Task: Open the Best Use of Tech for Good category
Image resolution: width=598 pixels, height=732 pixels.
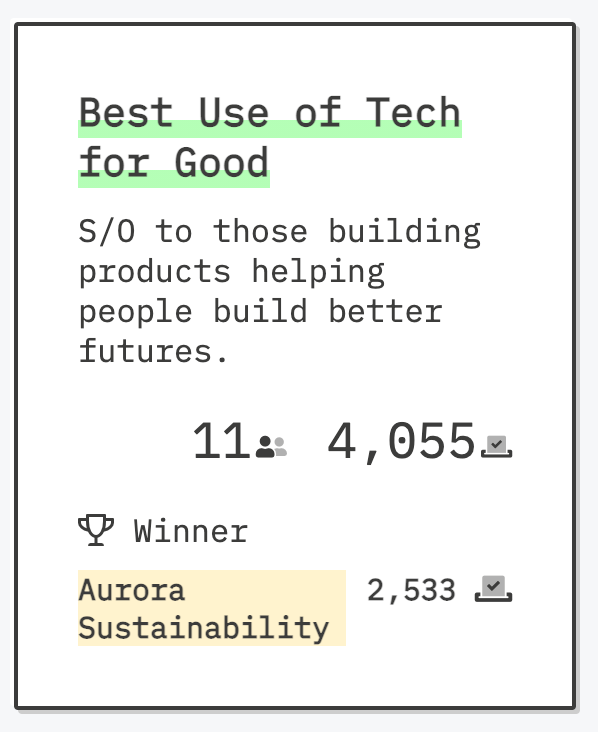Action: (x=270, y=138)
